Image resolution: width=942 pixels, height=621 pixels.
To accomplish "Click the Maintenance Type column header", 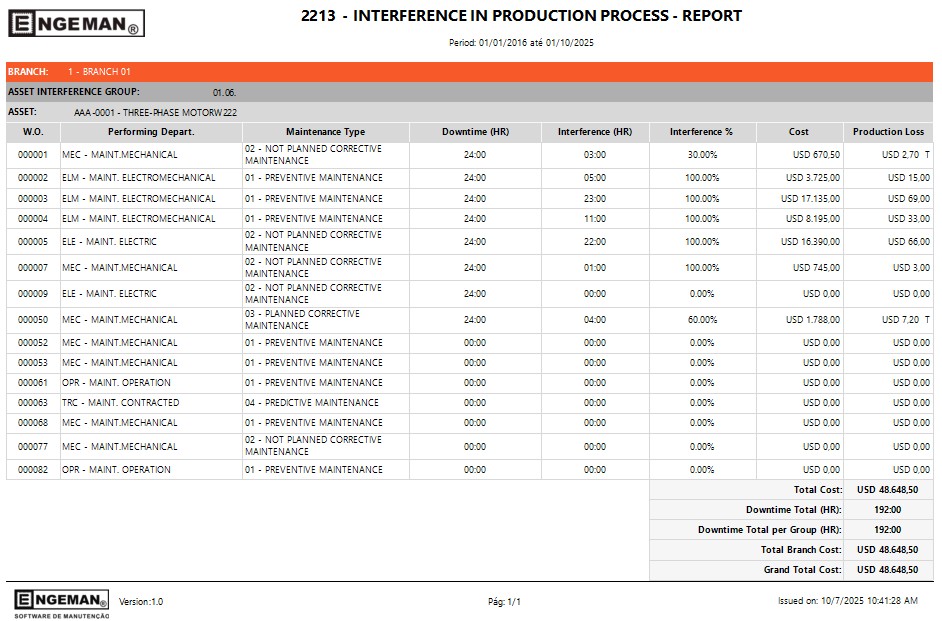I will click(x=325, y=132).
